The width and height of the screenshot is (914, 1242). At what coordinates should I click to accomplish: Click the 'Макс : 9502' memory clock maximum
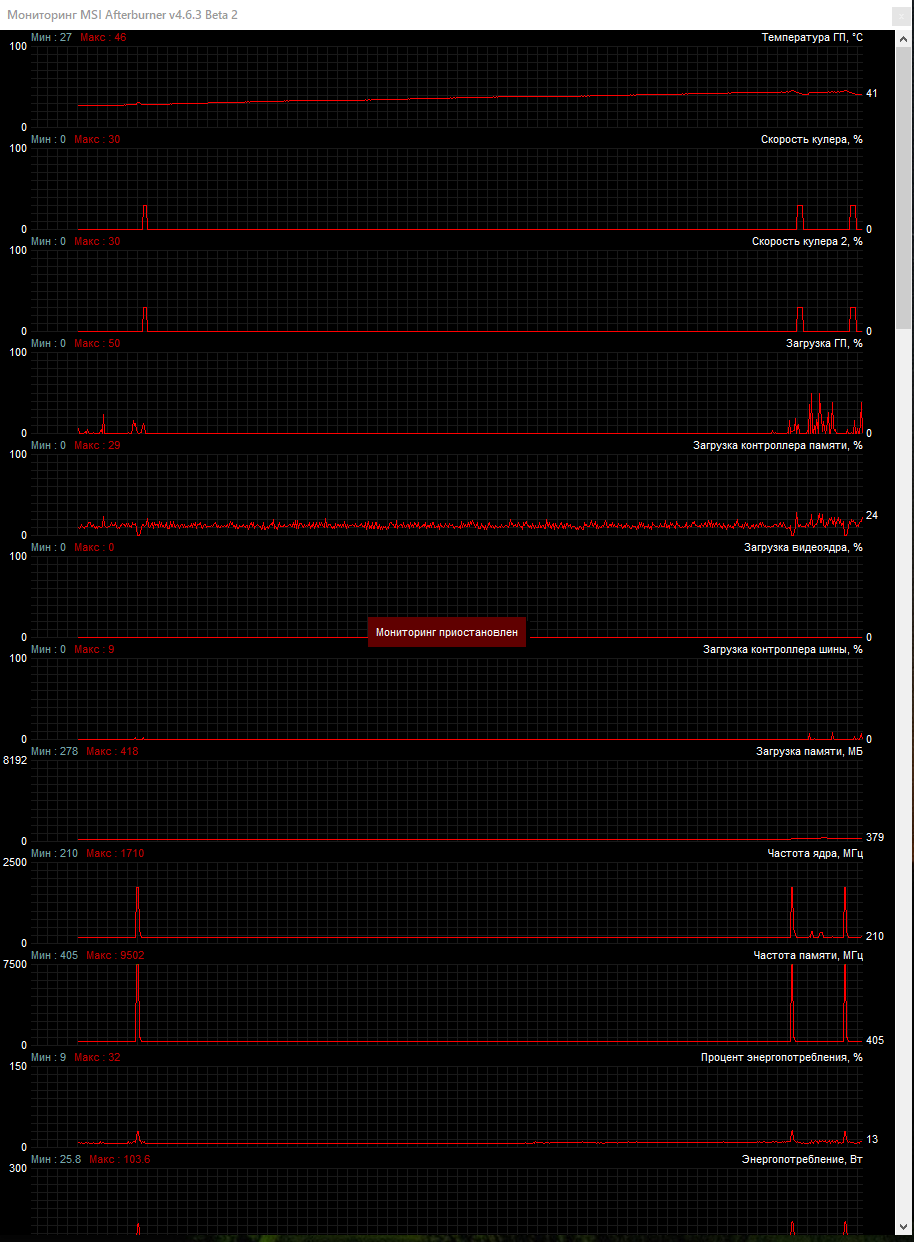(x=115, y=955)
